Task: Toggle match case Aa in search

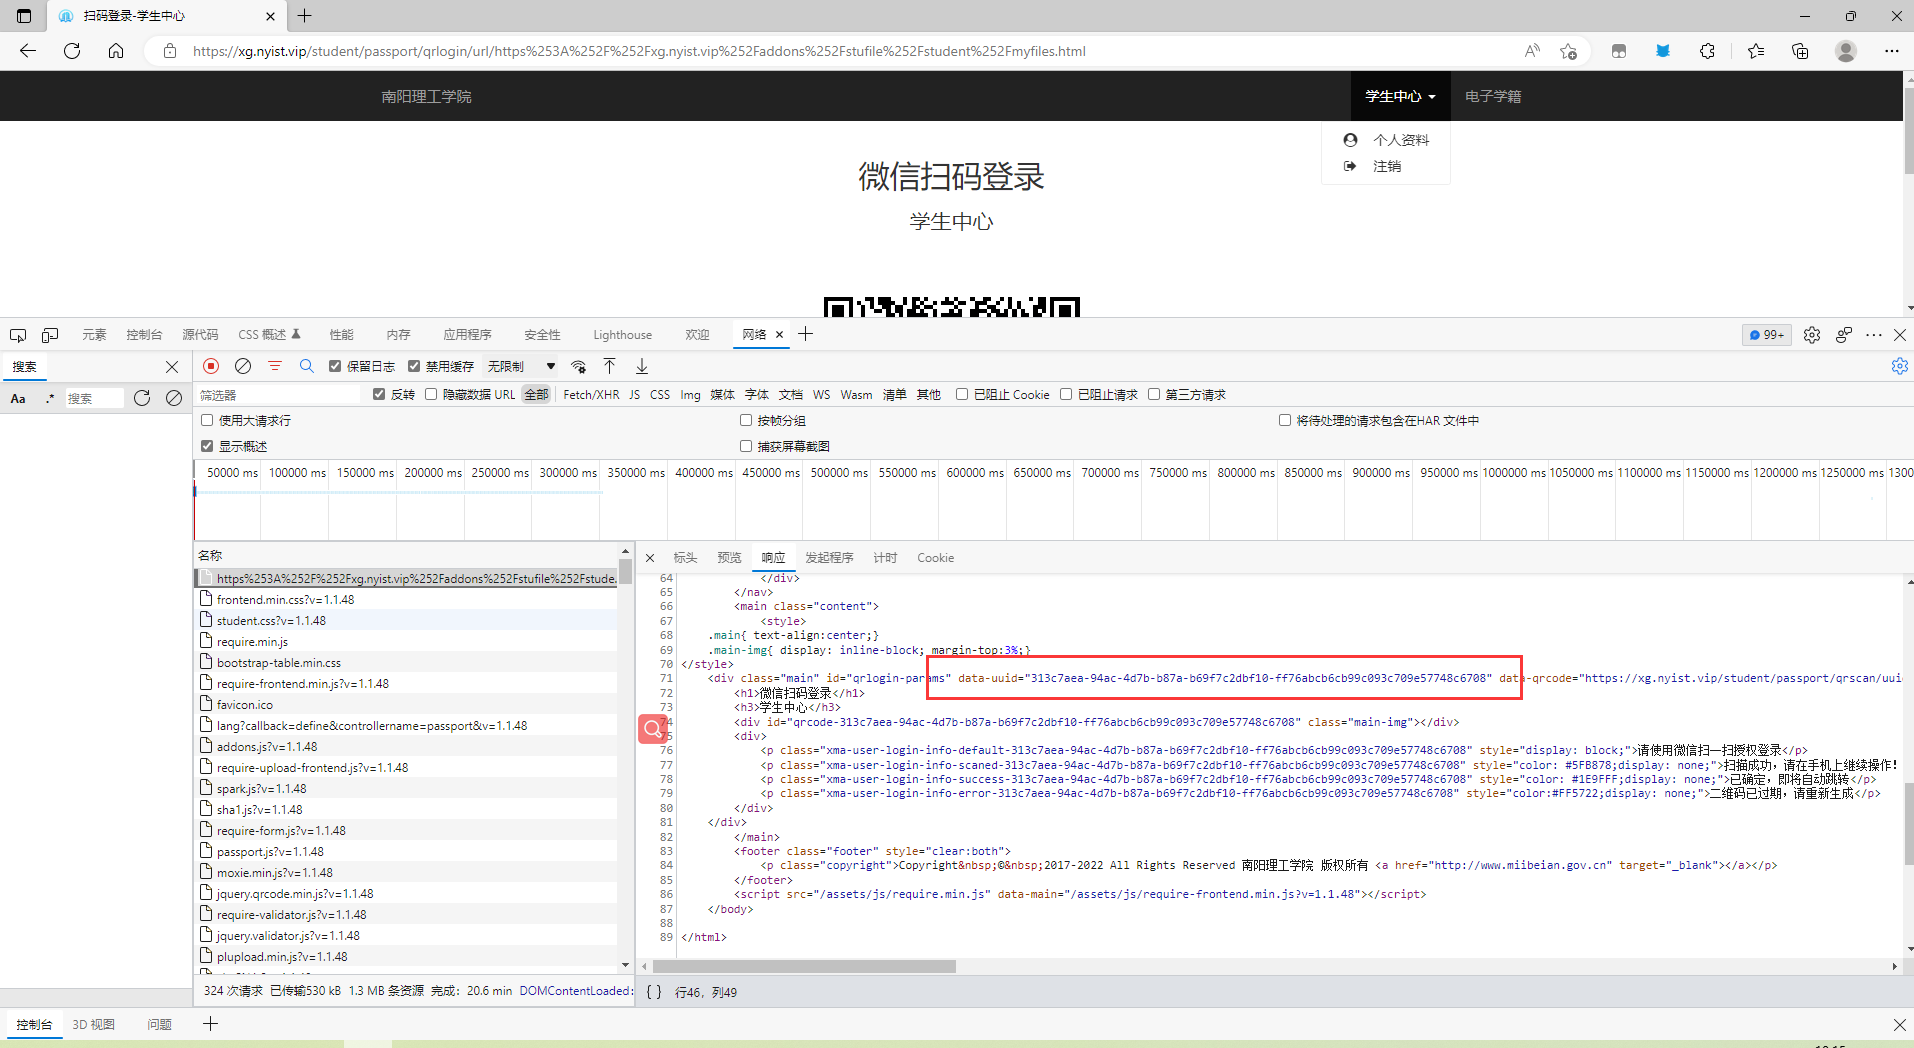Action: coord(18,398)
